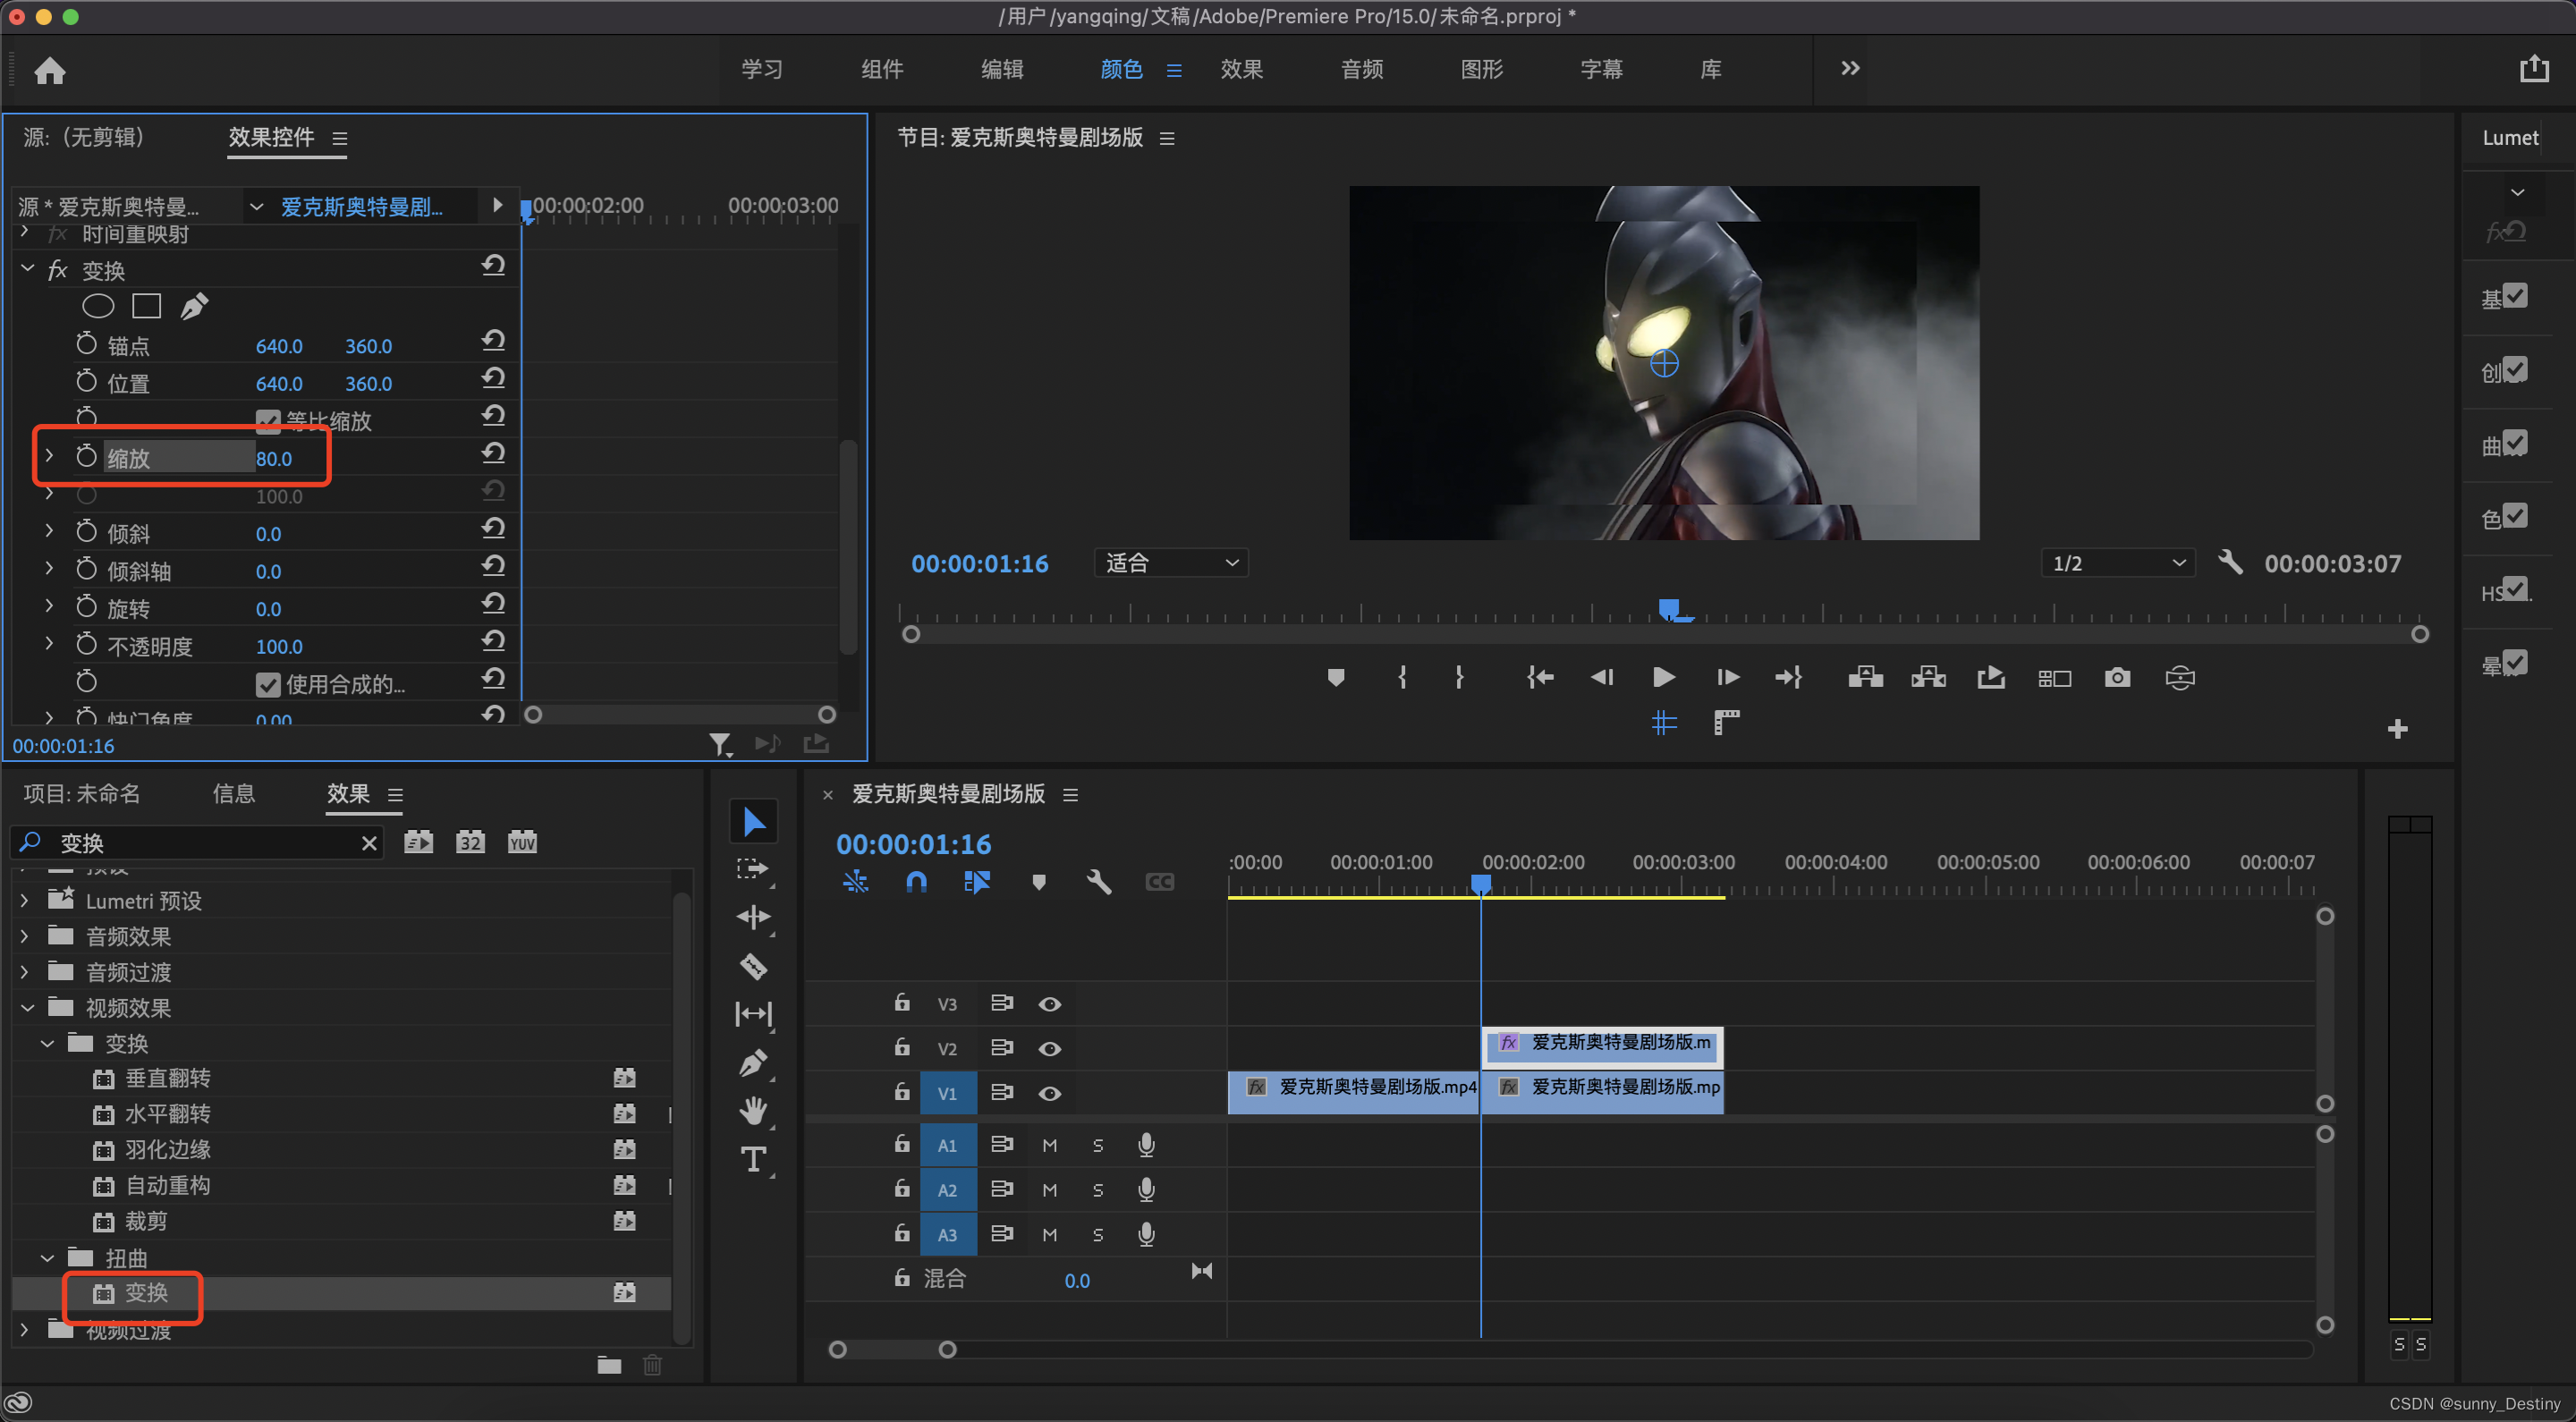This screenshot has width=2576, height=1422.
Task: Toggle the 等比缩放 checkbox
Action: click(x=268, y=421)
